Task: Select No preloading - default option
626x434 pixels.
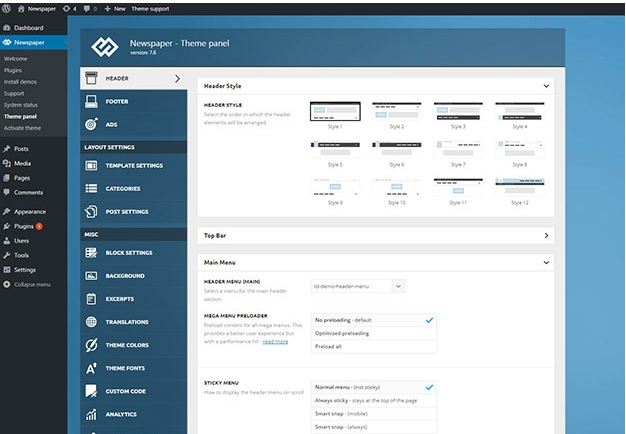Action: click(374, 320)
